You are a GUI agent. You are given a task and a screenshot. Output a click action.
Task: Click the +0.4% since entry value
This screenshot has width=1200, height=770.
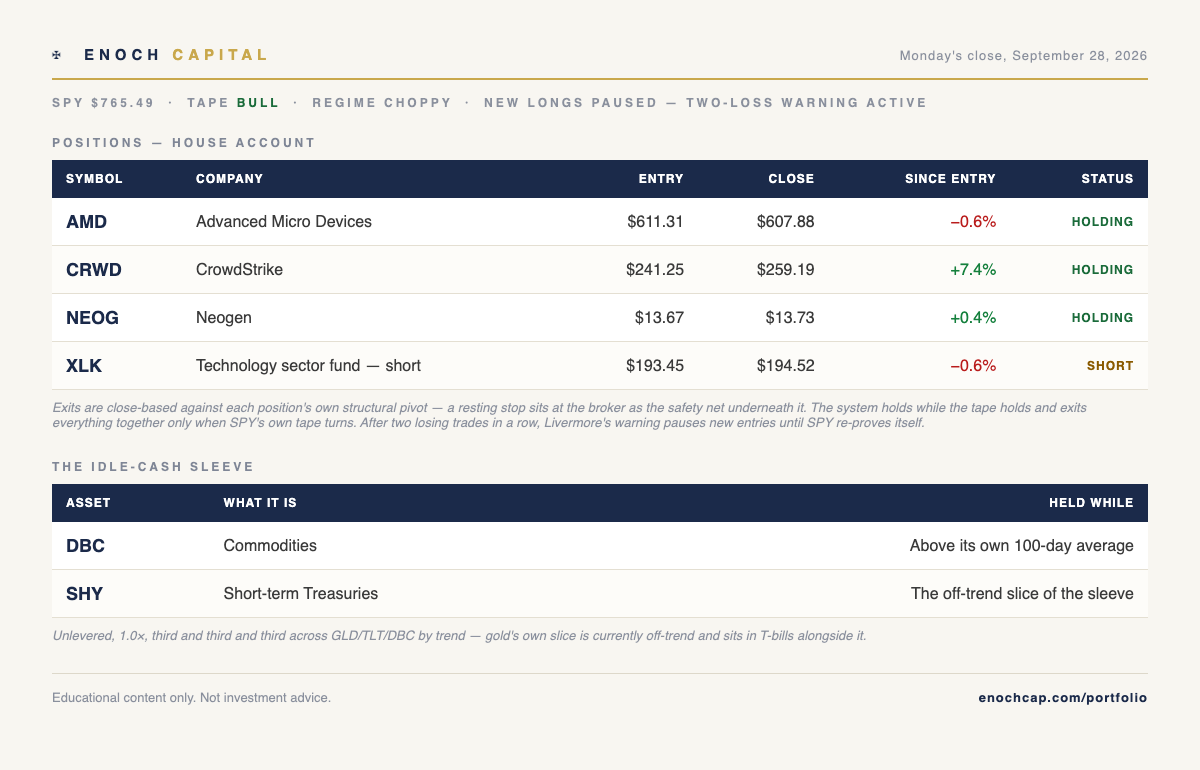click(972, 318)
